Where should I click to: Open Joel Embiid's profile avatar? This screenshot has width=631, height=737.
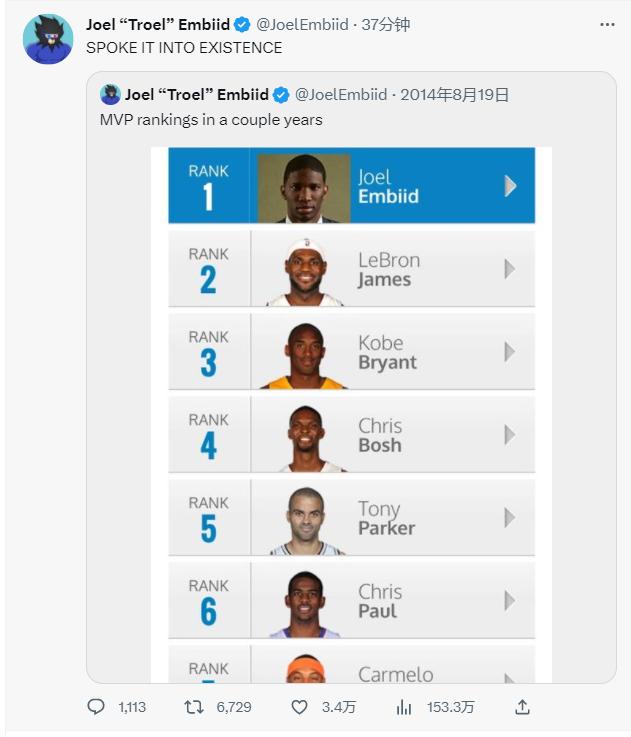47,38
